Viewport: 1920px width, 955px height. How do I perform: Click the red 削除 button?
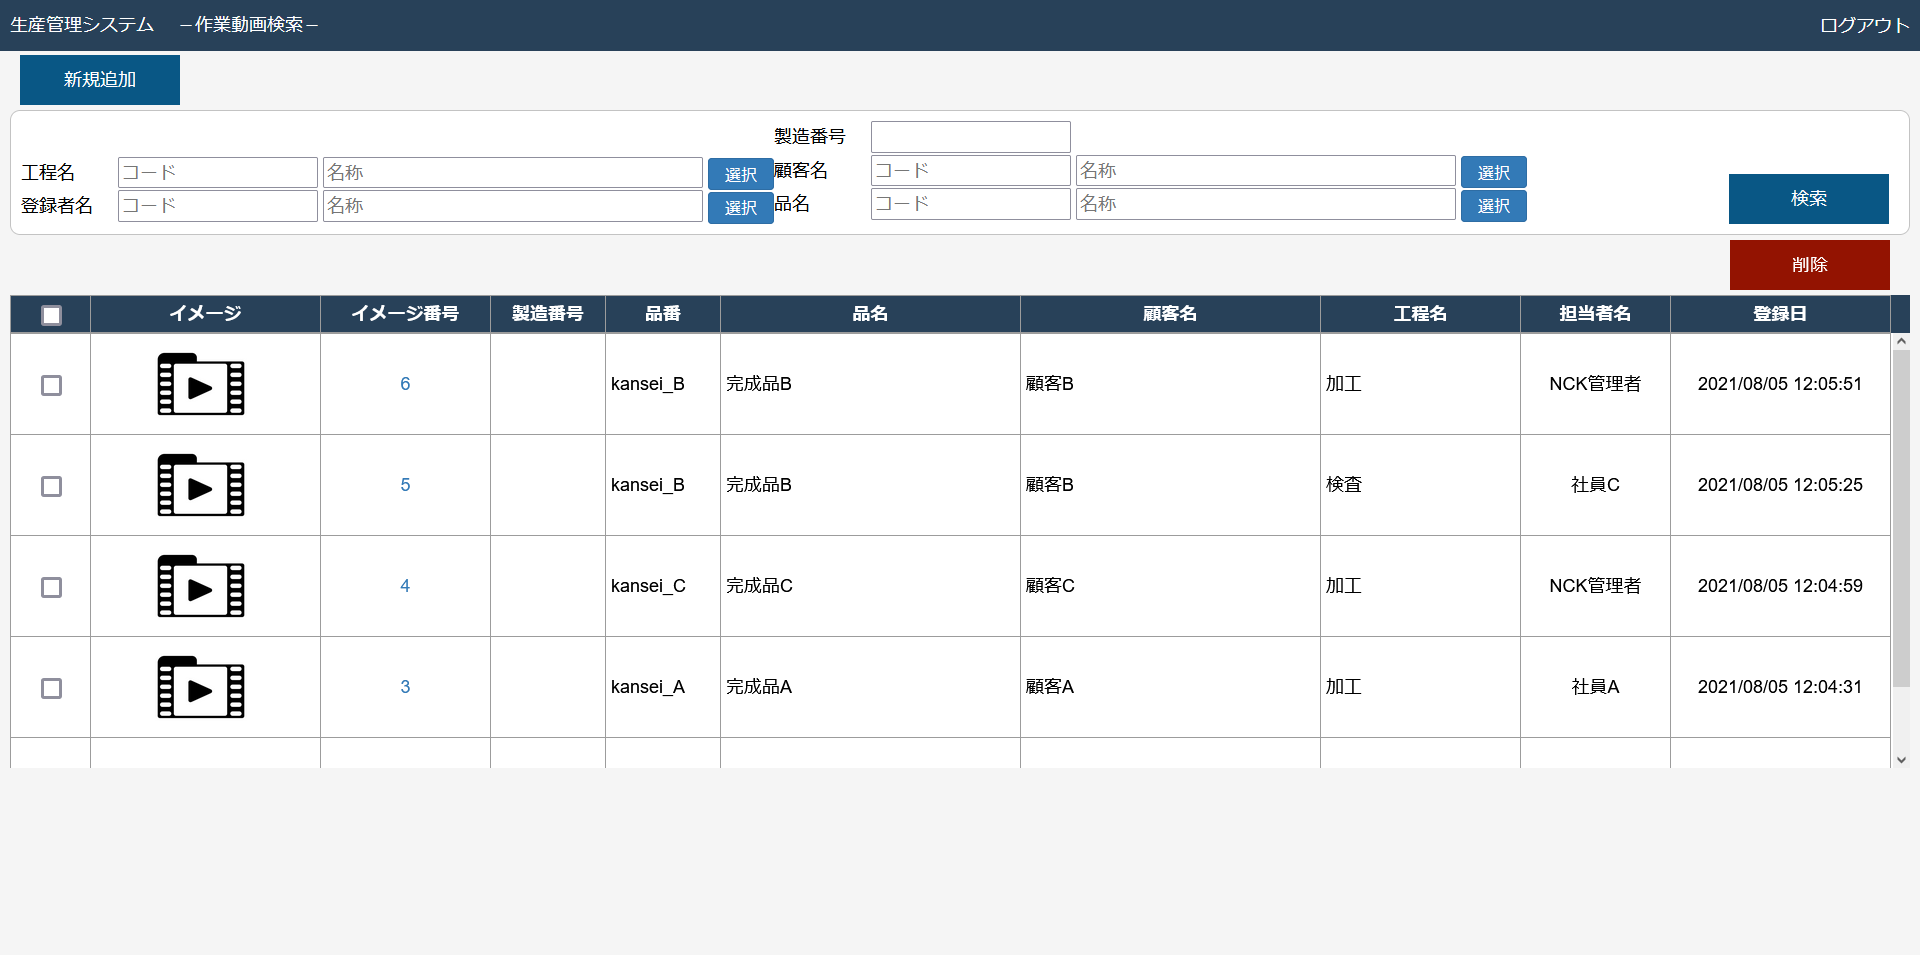click(1809, 265)
